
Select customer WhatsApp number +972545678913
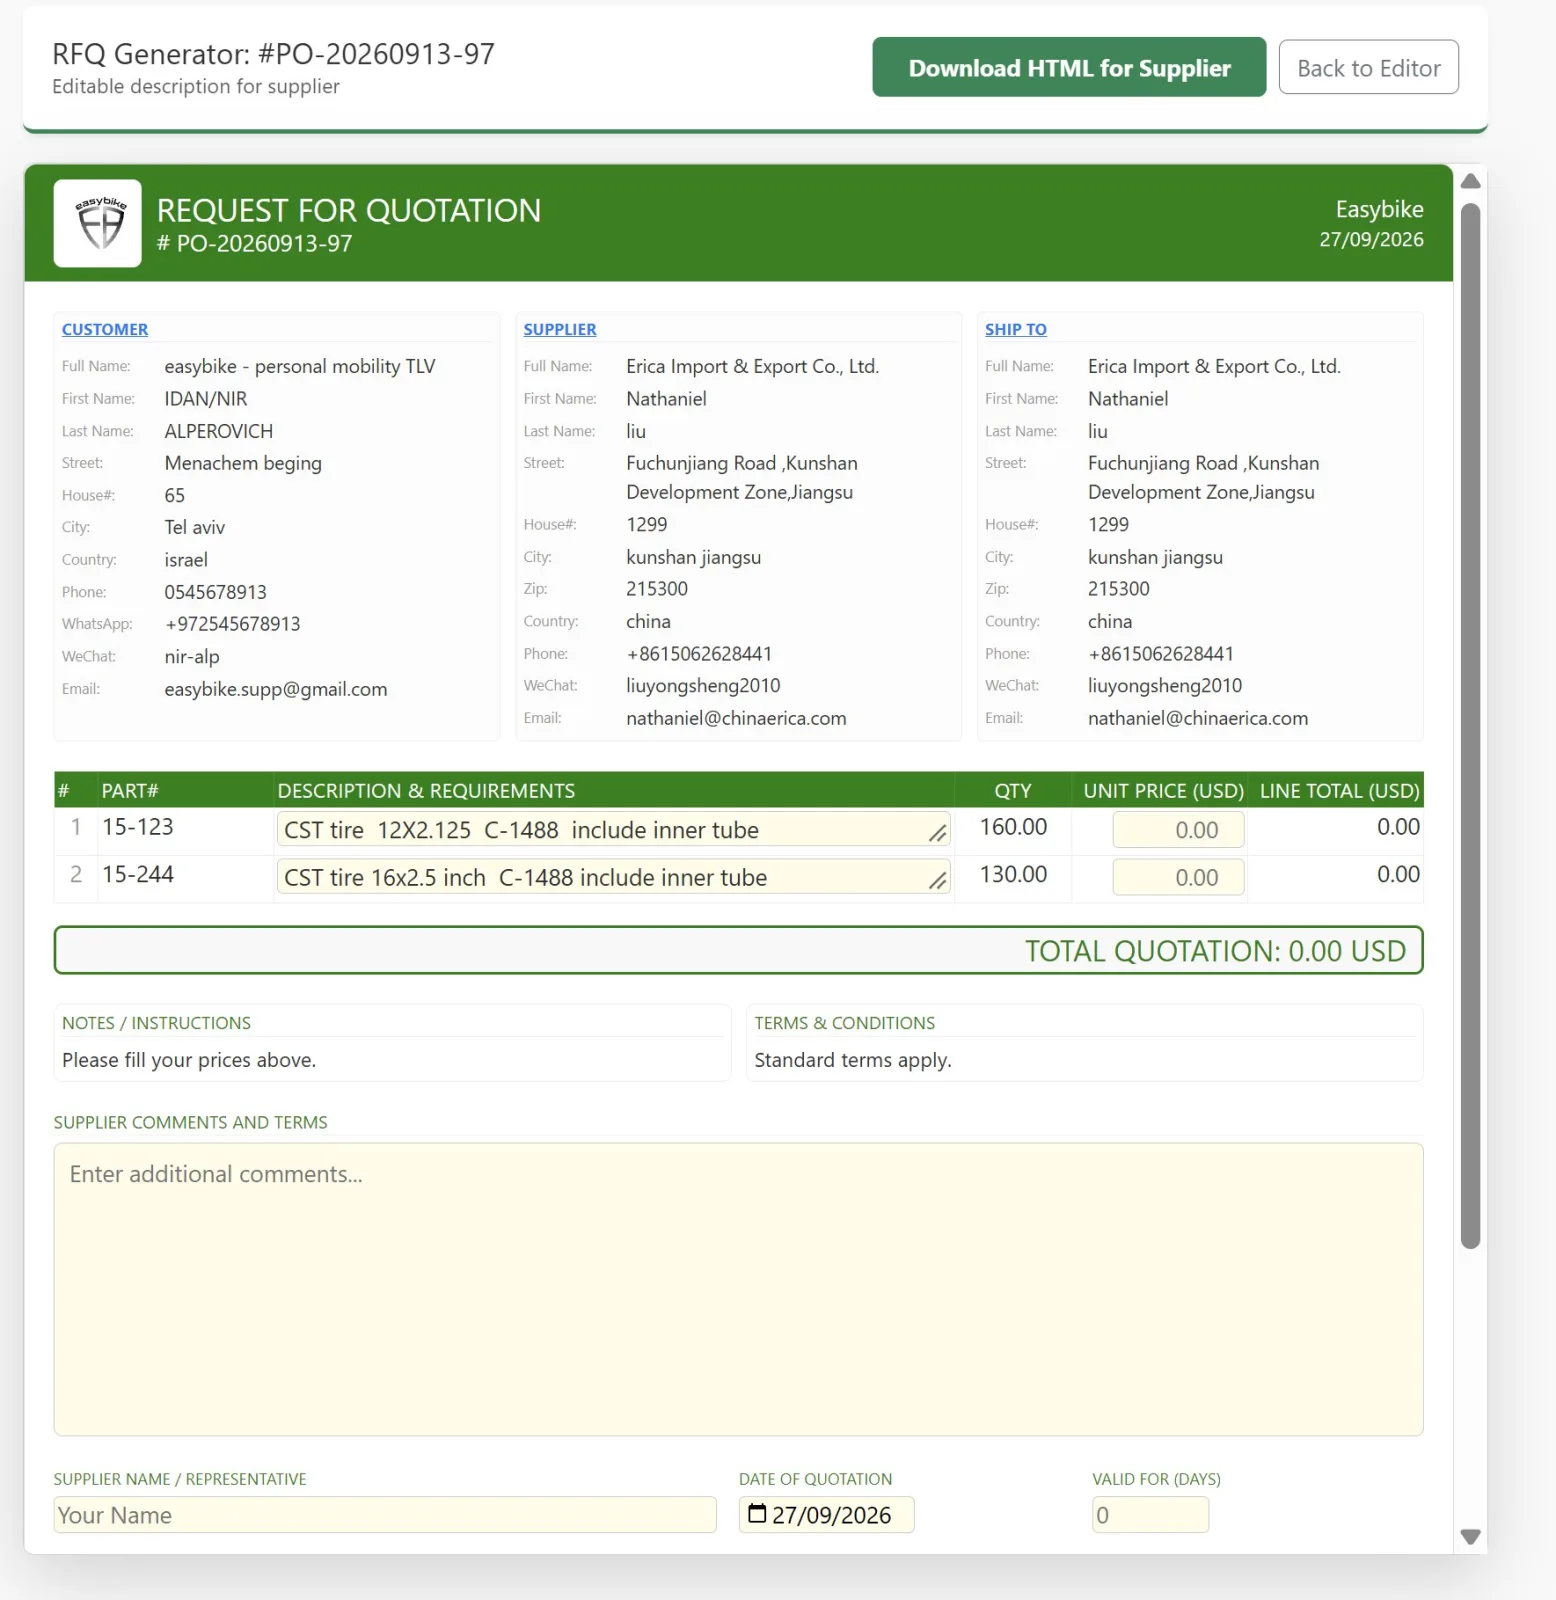pyautogui.click(x=233, y=624)
